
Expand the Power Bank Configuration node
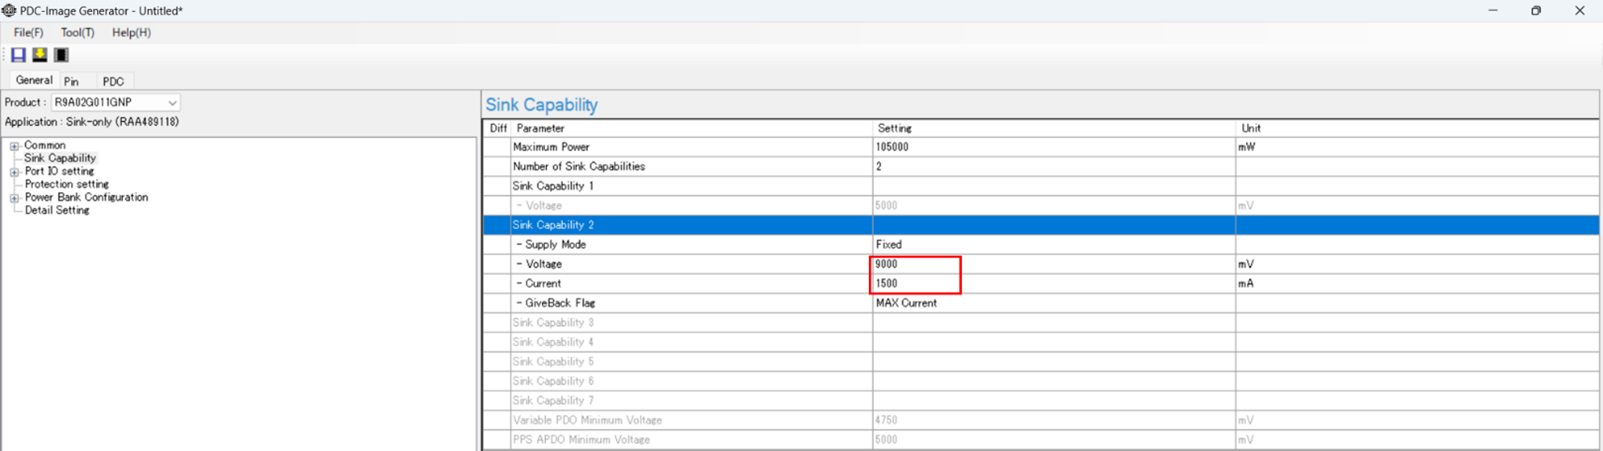tap(14, 198)
